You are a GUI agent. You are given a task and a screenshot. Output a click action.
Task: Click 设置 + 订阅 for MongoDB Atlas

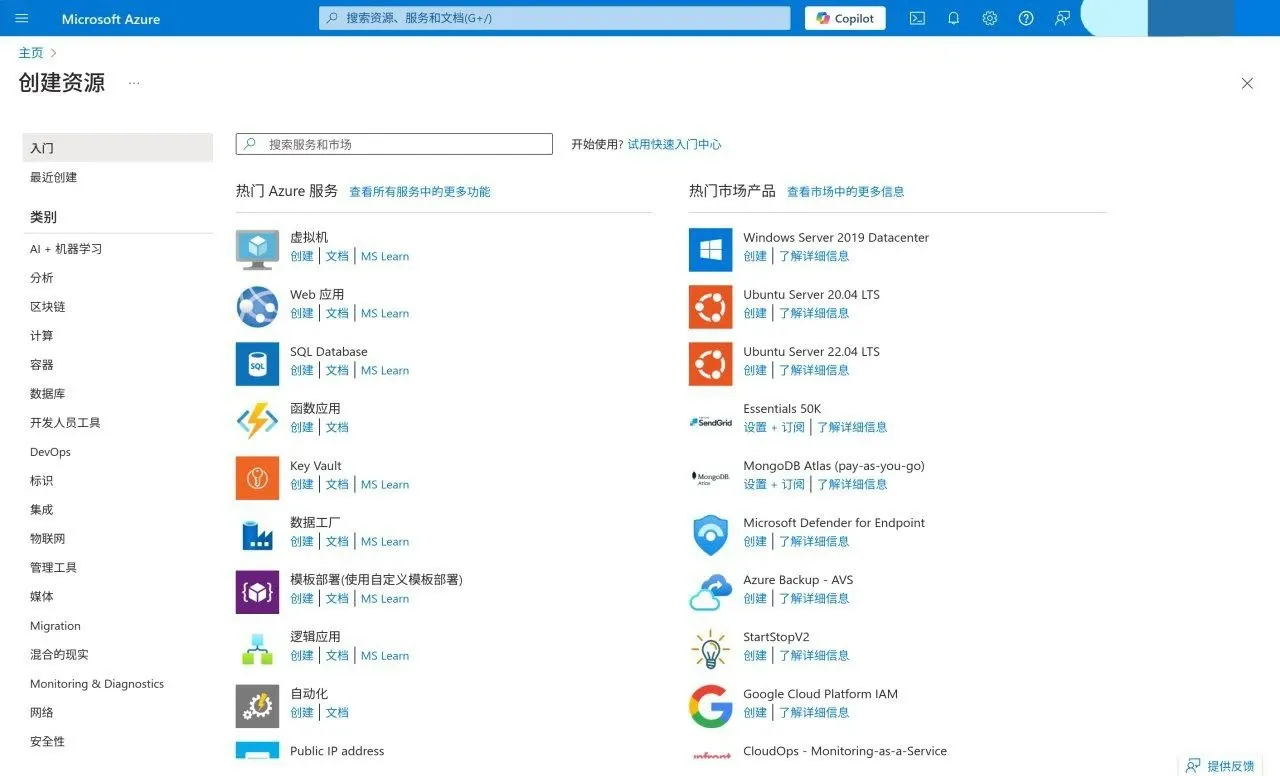[774, 484]
